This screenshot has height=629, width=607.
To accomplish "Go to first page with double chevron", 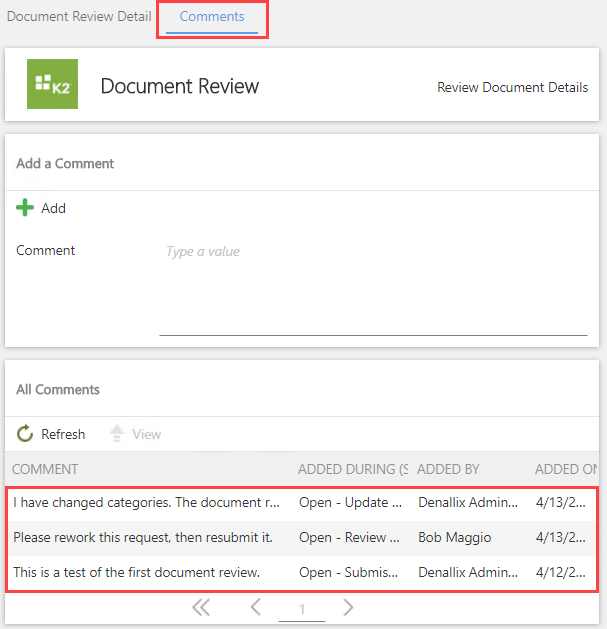I will pyautogui.click(x=201, y=607).
